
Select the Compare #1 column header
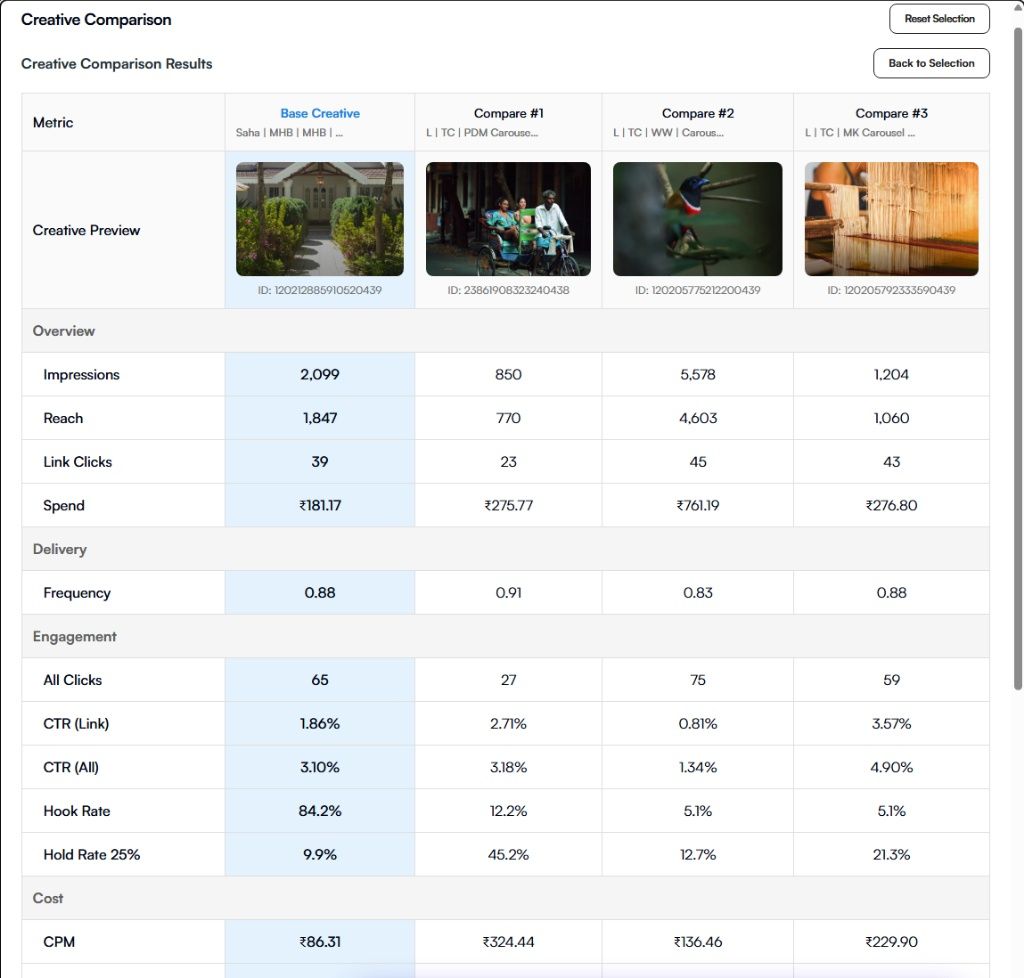[508, 114]
